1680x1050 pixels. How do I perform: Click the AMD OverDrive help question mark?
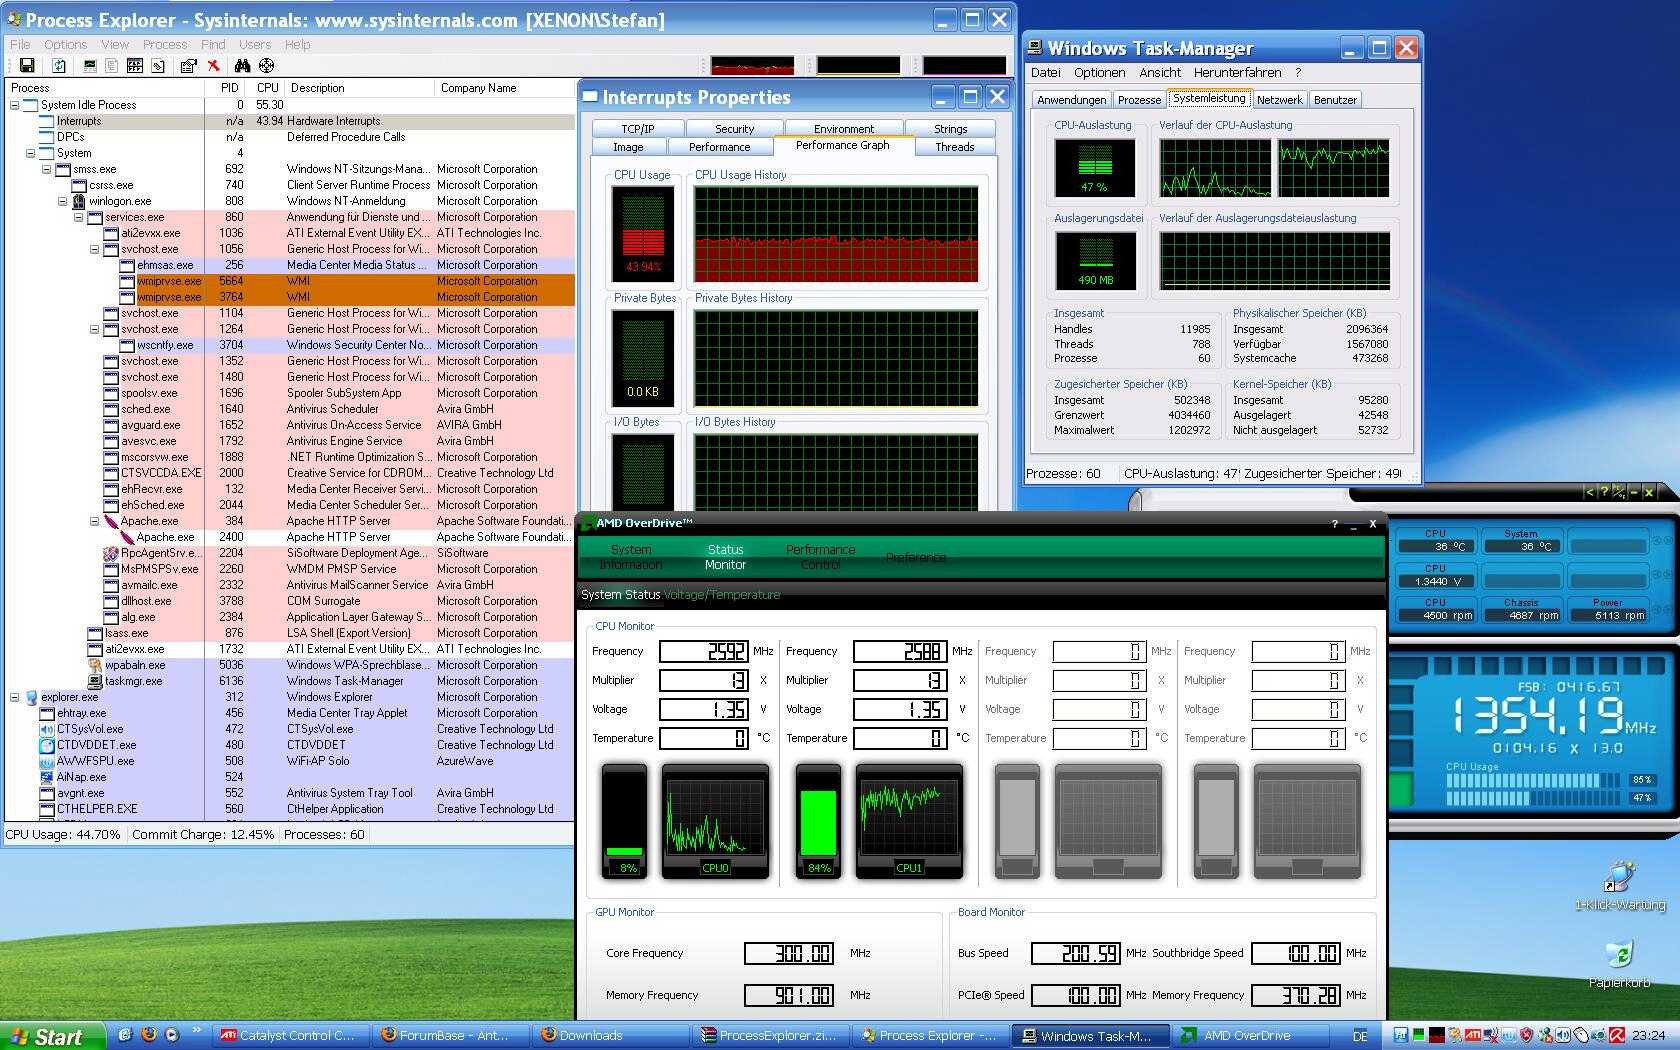point(1334,523)
